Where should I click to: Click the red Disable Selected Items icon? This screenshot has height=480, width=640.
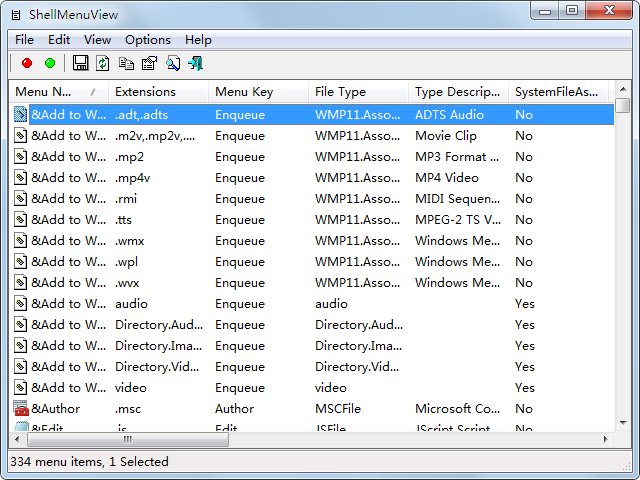tap(27, 63)
